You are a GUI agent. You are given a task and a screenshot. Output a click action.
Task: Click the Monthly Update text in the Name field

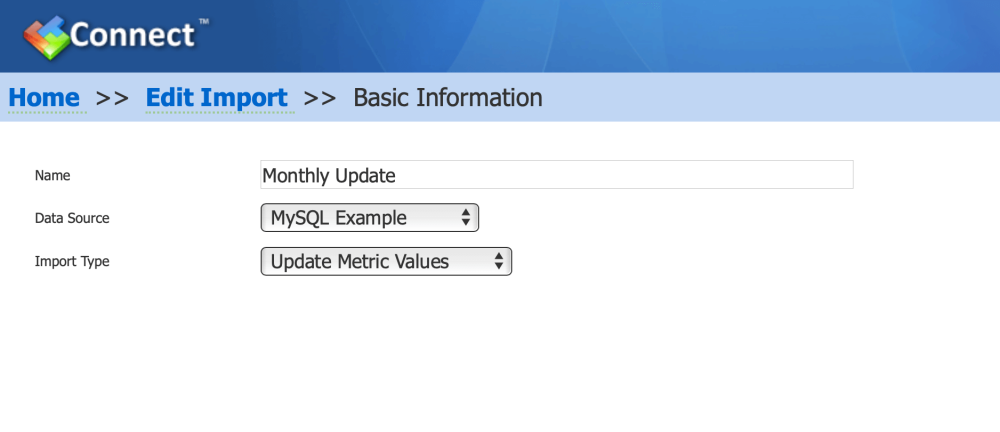pyautogui.click(x=329, y=175)
